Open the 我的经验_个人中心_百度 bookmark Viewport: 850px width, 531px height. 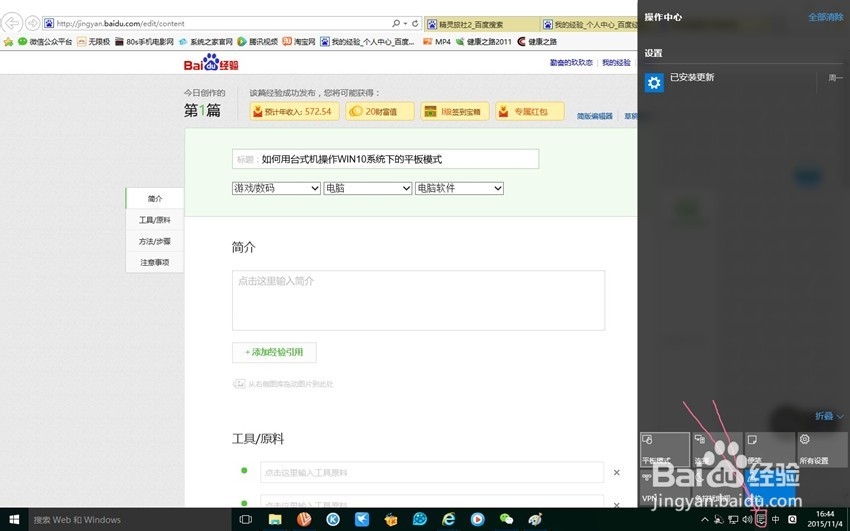(368, 42)
